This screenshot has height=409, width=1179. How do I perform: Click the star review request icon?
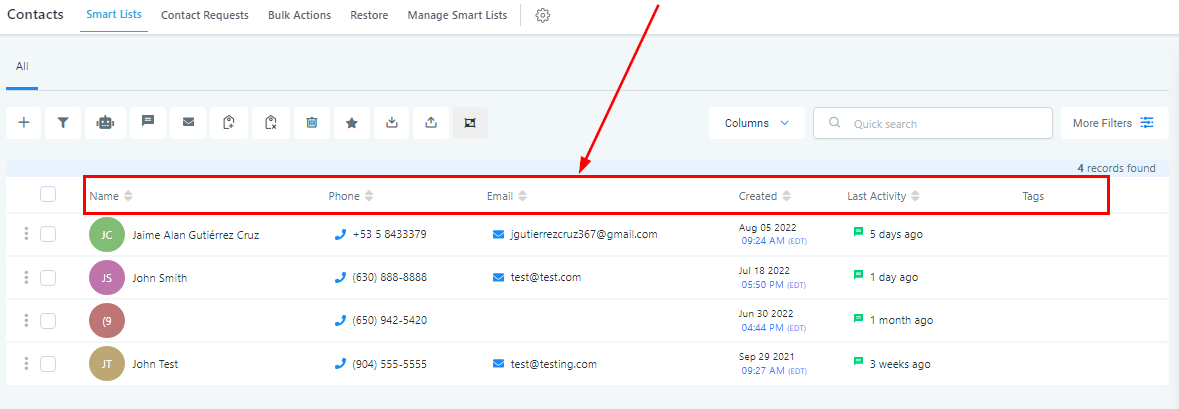352,123
